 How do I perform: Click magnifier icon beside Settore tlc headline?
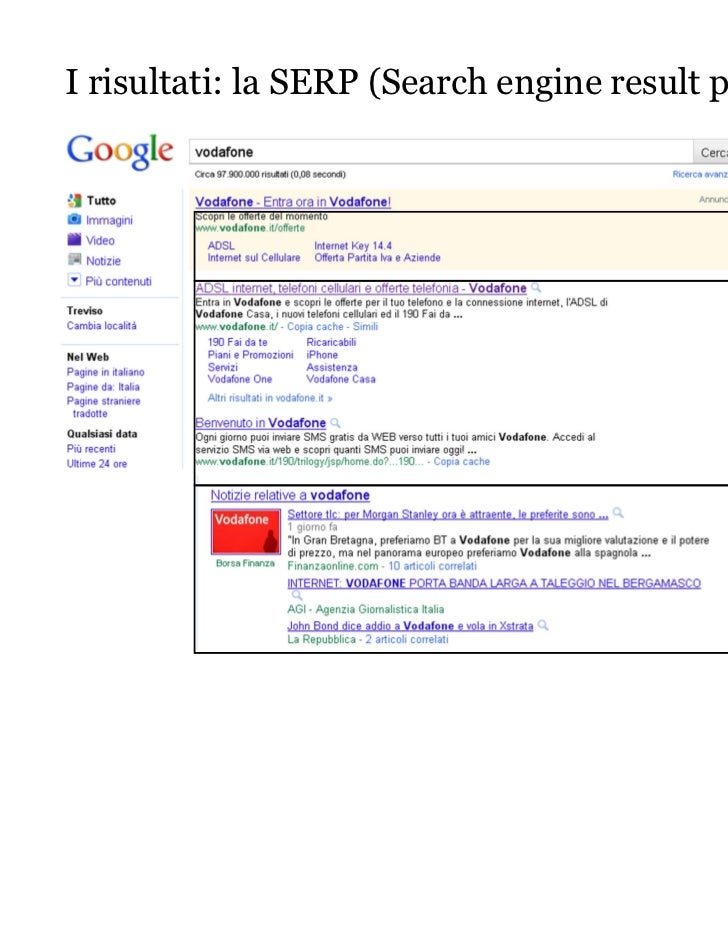(x=618, y=513)
